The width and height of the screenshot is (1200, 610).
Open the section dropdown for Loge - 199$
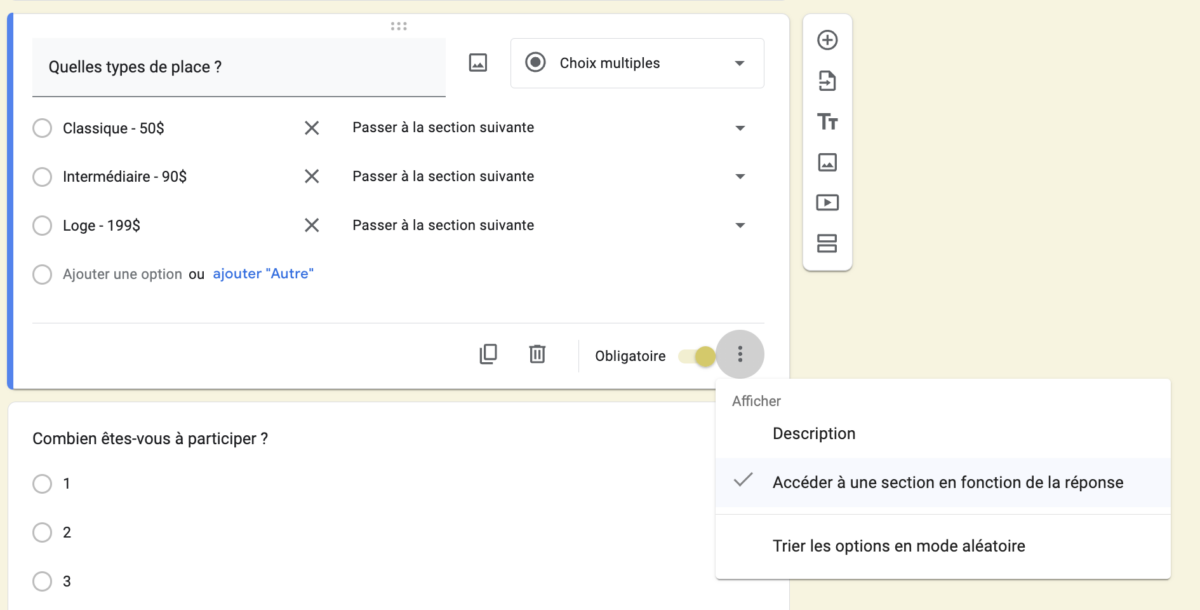pos(740,225)
